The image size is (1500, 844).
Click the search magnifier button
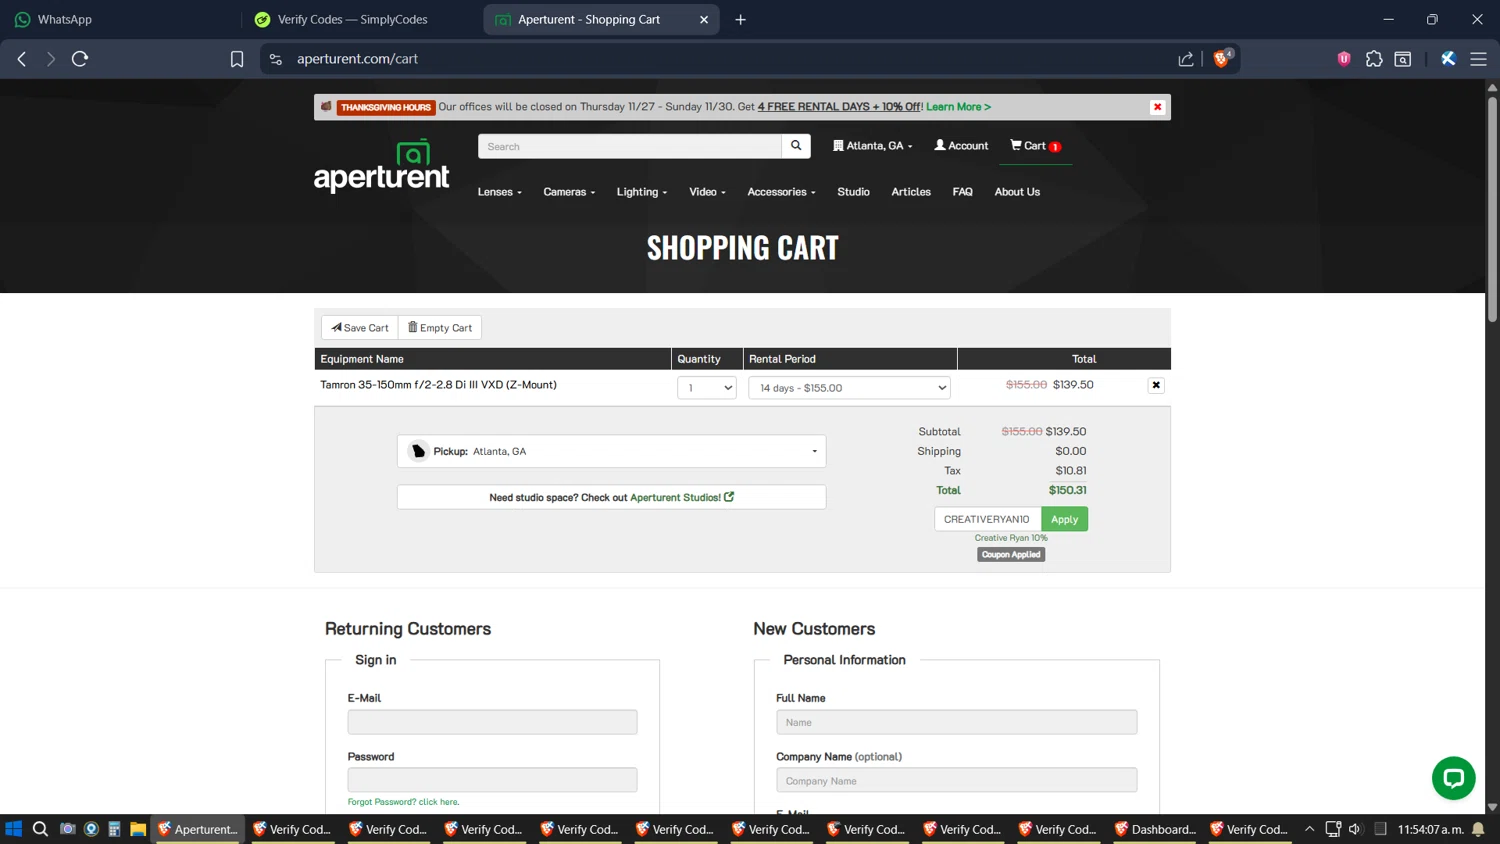(x=796, y=146)
